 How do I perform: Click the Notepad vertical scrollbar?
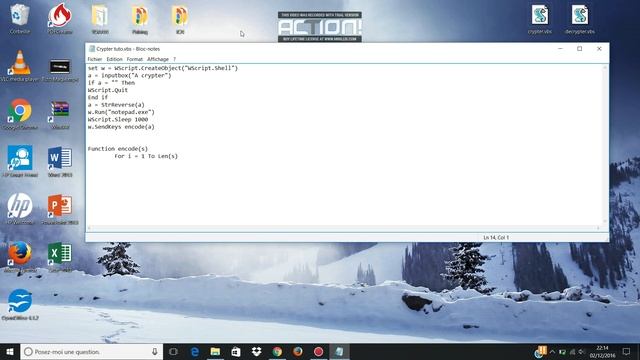click(605, 145)
